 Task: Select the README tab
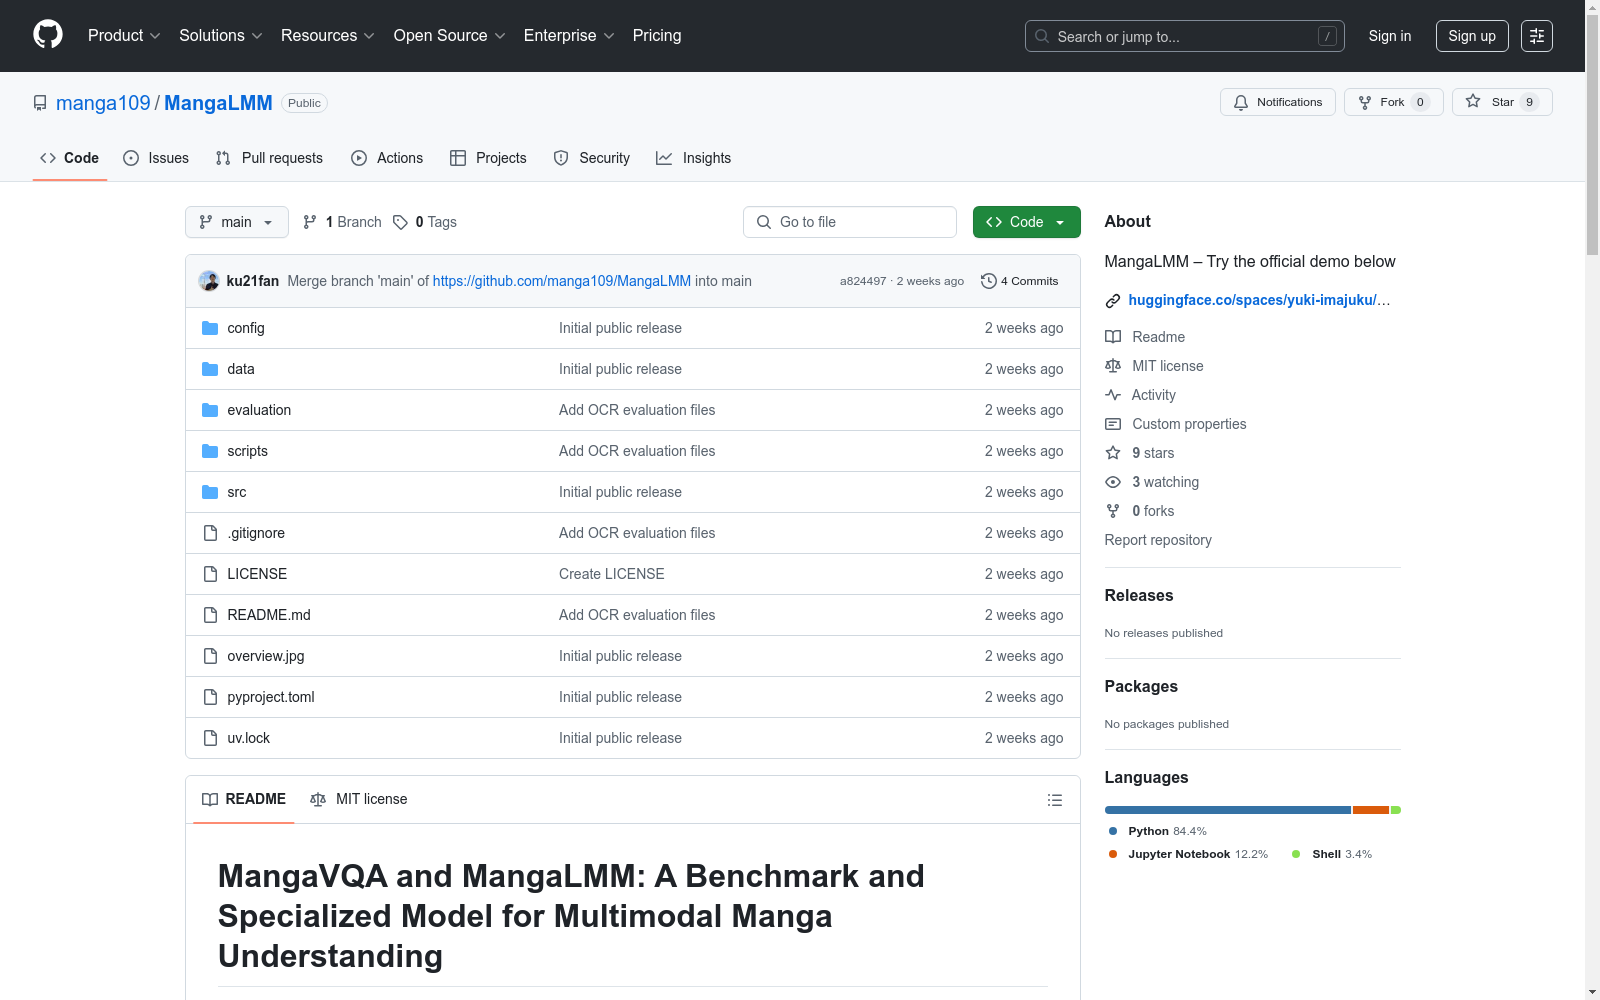coord(244,799)
